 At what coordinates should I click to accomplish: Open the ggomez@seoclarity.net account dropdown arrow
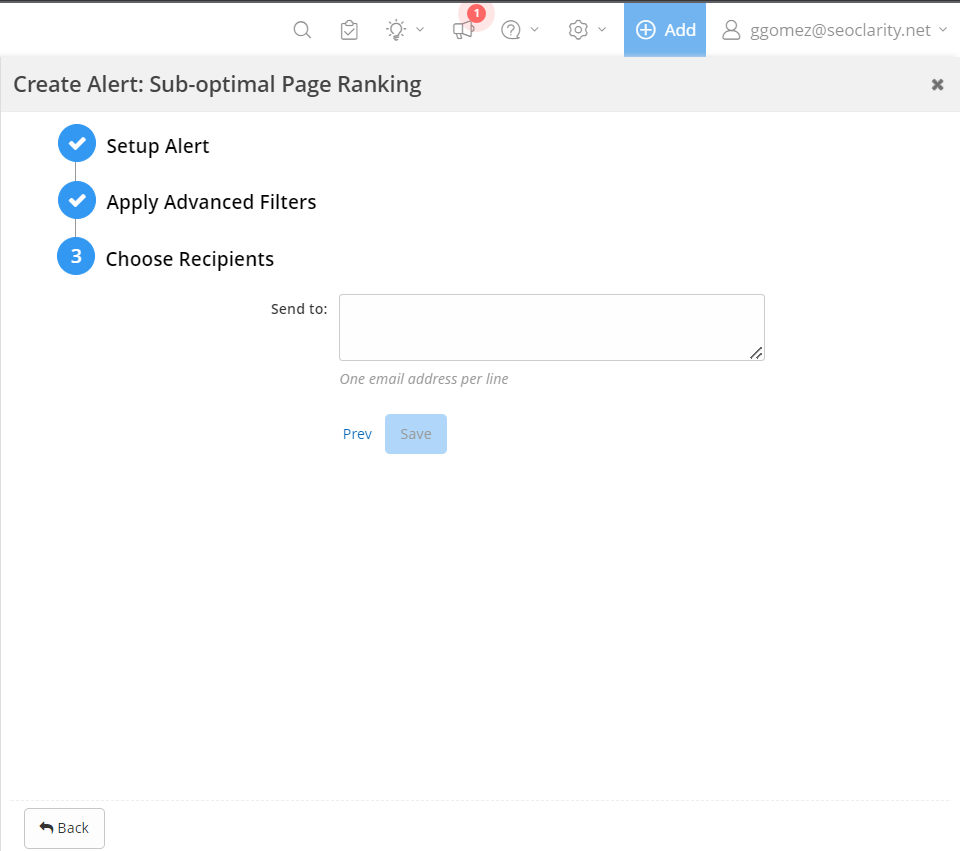(x=943, y=30)
